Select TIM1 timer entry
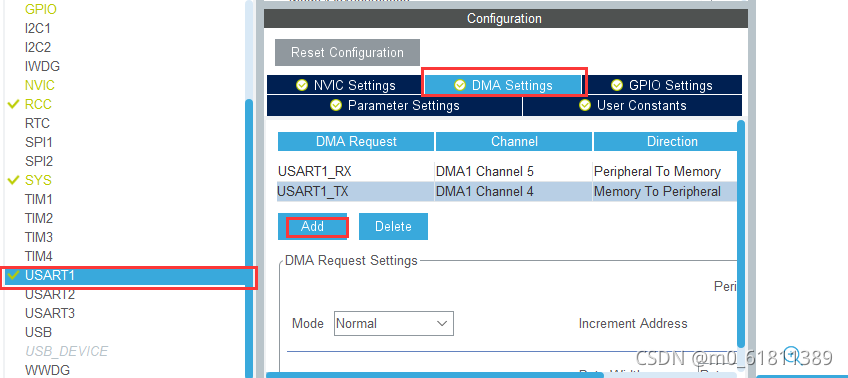Viewport: 848px width, 378px height. point(38,200)
